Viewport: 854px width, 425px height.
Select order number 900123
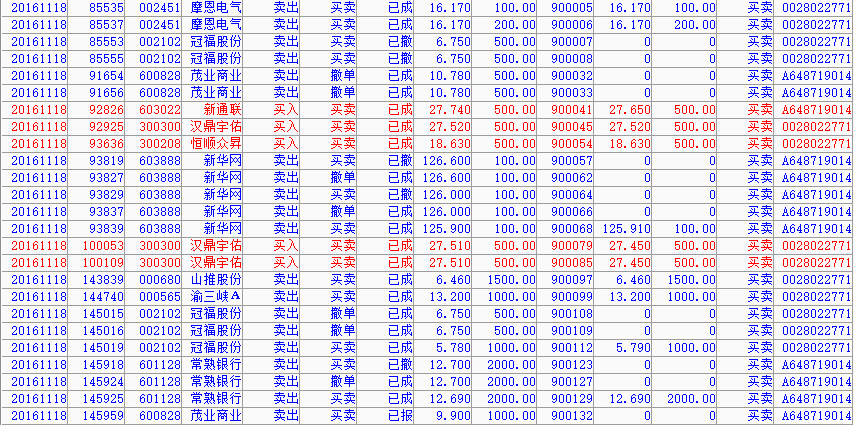click(x=572, y=365)
